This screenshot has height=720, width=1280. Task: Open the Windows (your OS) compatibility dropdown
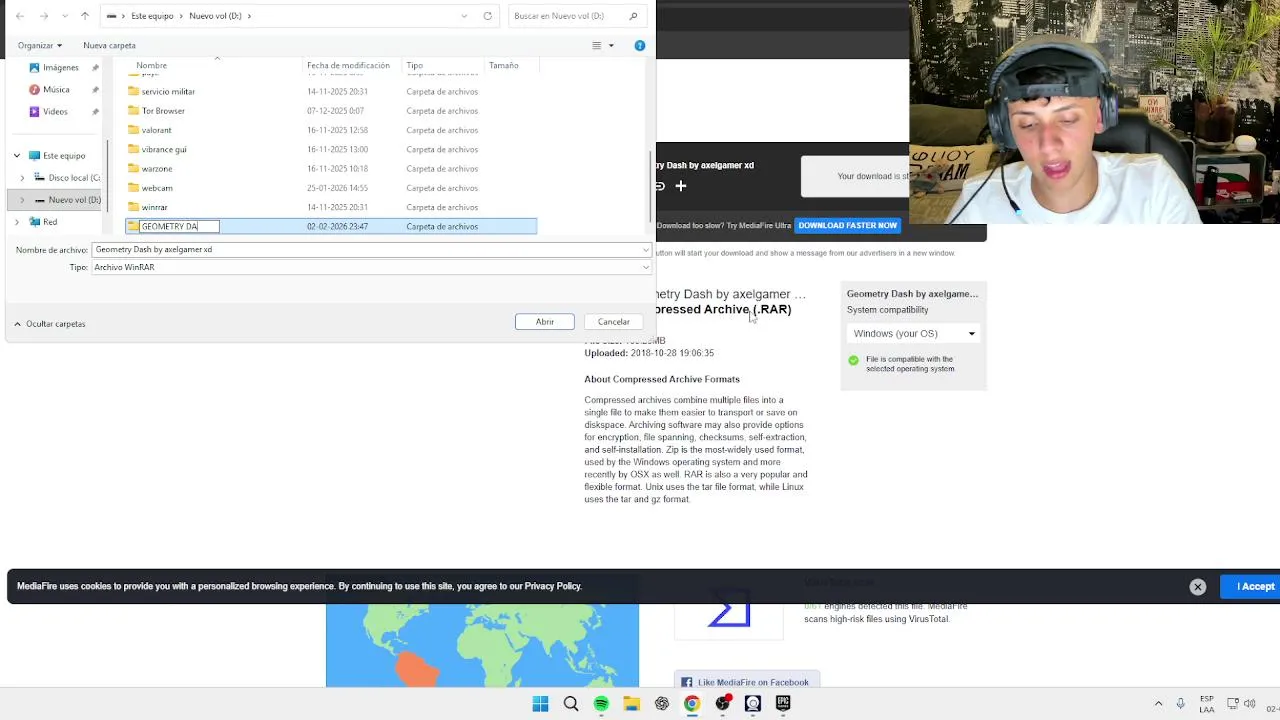[914, 333]
